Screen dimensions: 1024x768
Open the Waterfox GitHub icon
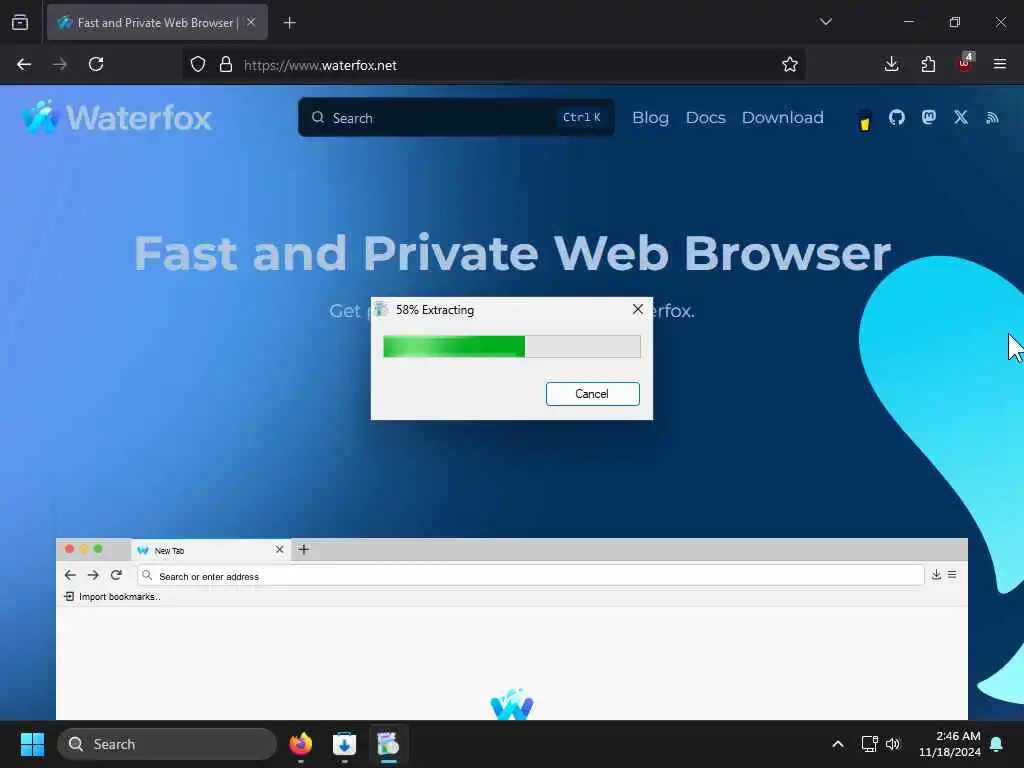coord(897,118)
